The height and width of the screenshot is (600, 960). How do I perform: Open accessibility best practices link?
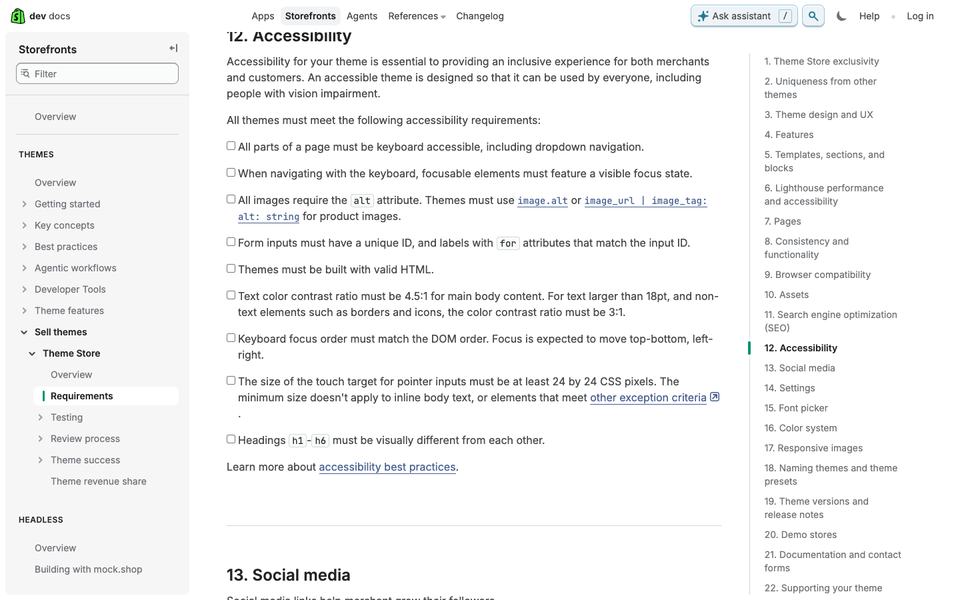(x=387, y=467)
